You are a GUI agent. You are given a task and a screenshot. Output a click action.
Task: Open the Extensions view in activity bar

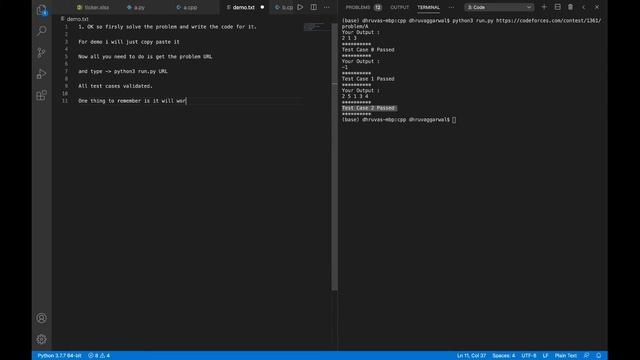(42, 96)
